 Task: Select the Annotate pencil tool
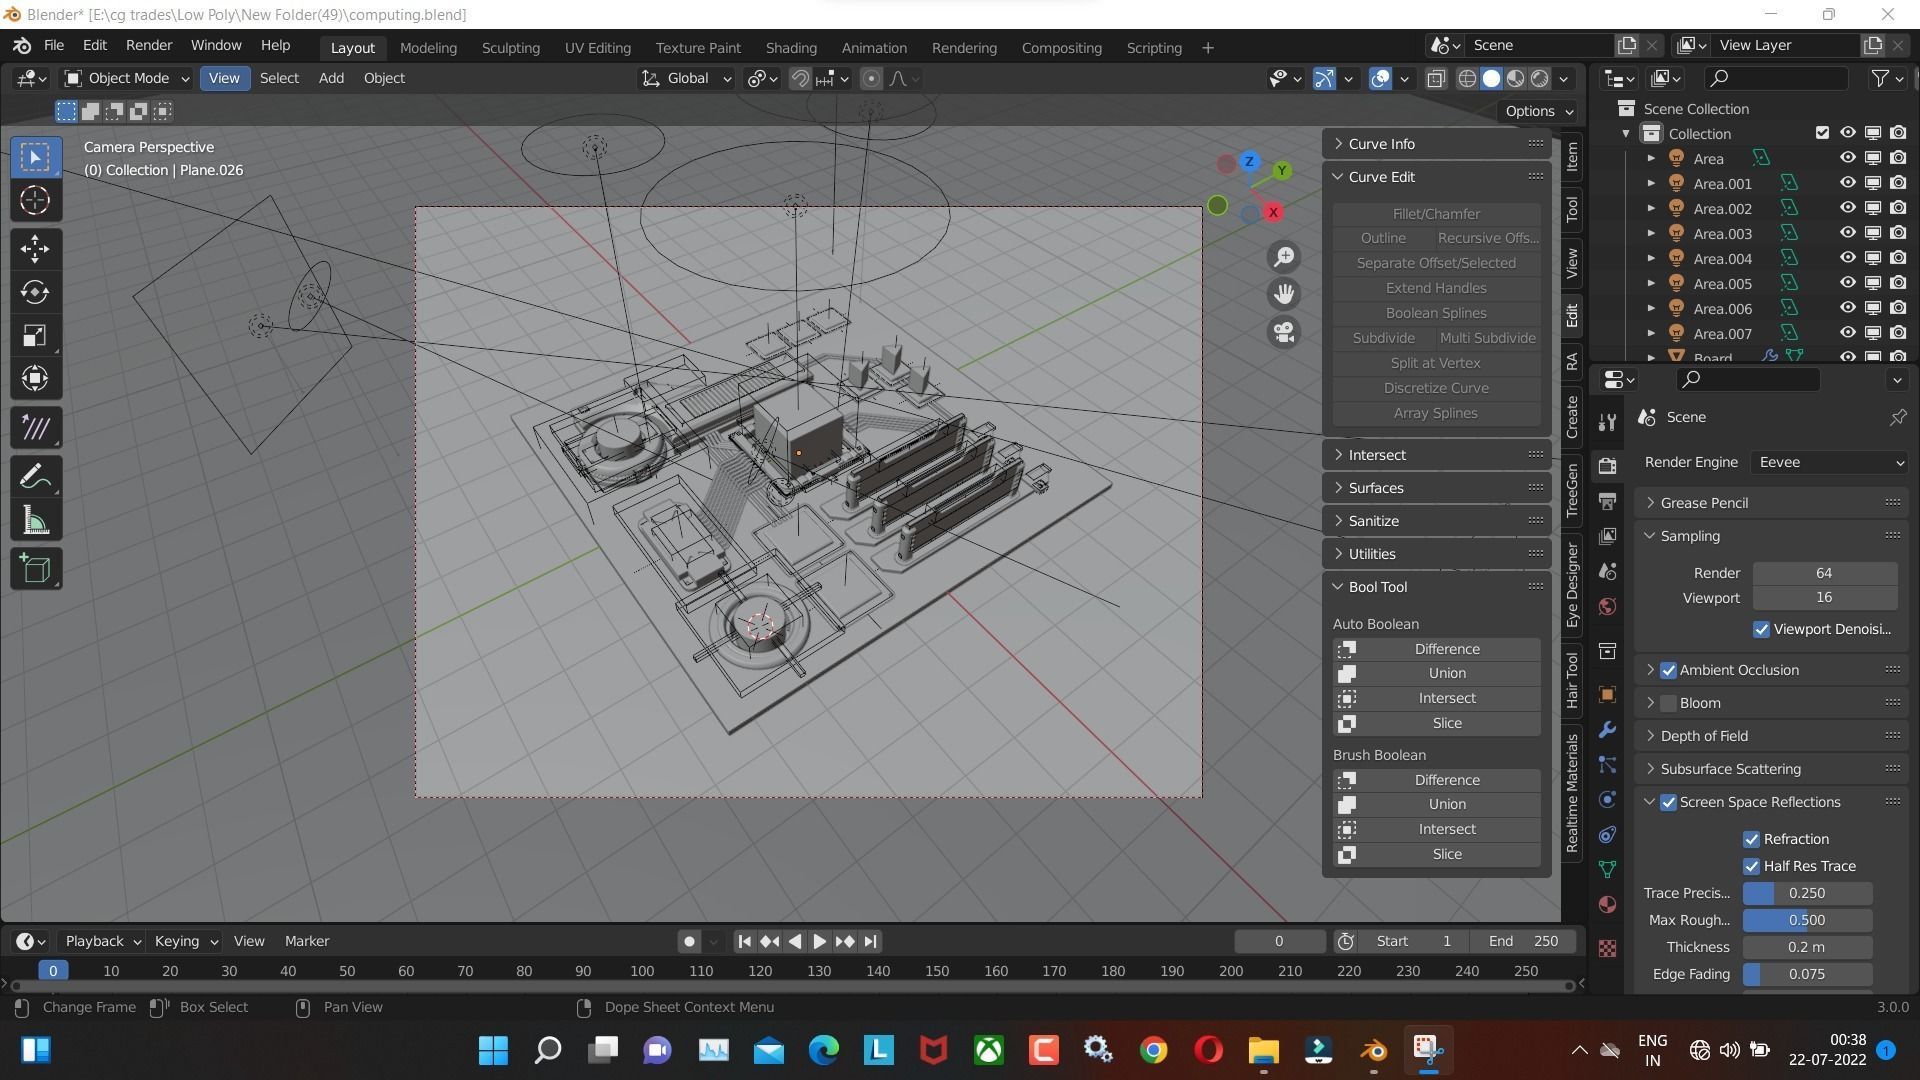(35, 477)
